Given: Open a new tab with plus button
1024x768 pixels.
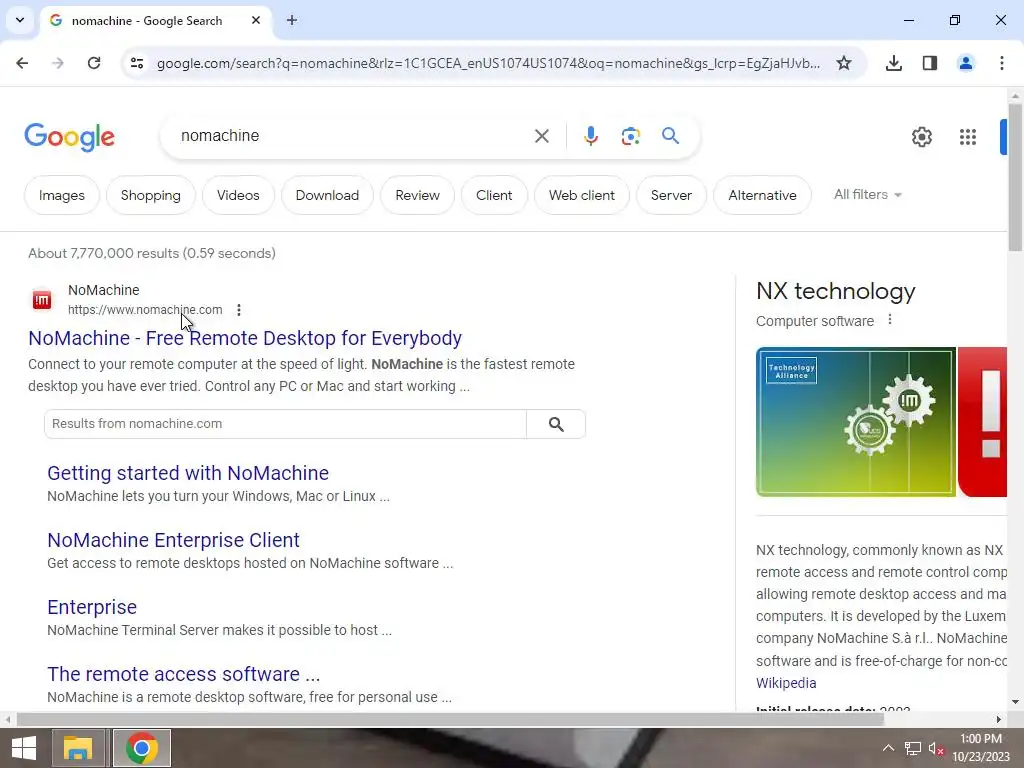Looking at the screenshot, I should pos(292,20).
